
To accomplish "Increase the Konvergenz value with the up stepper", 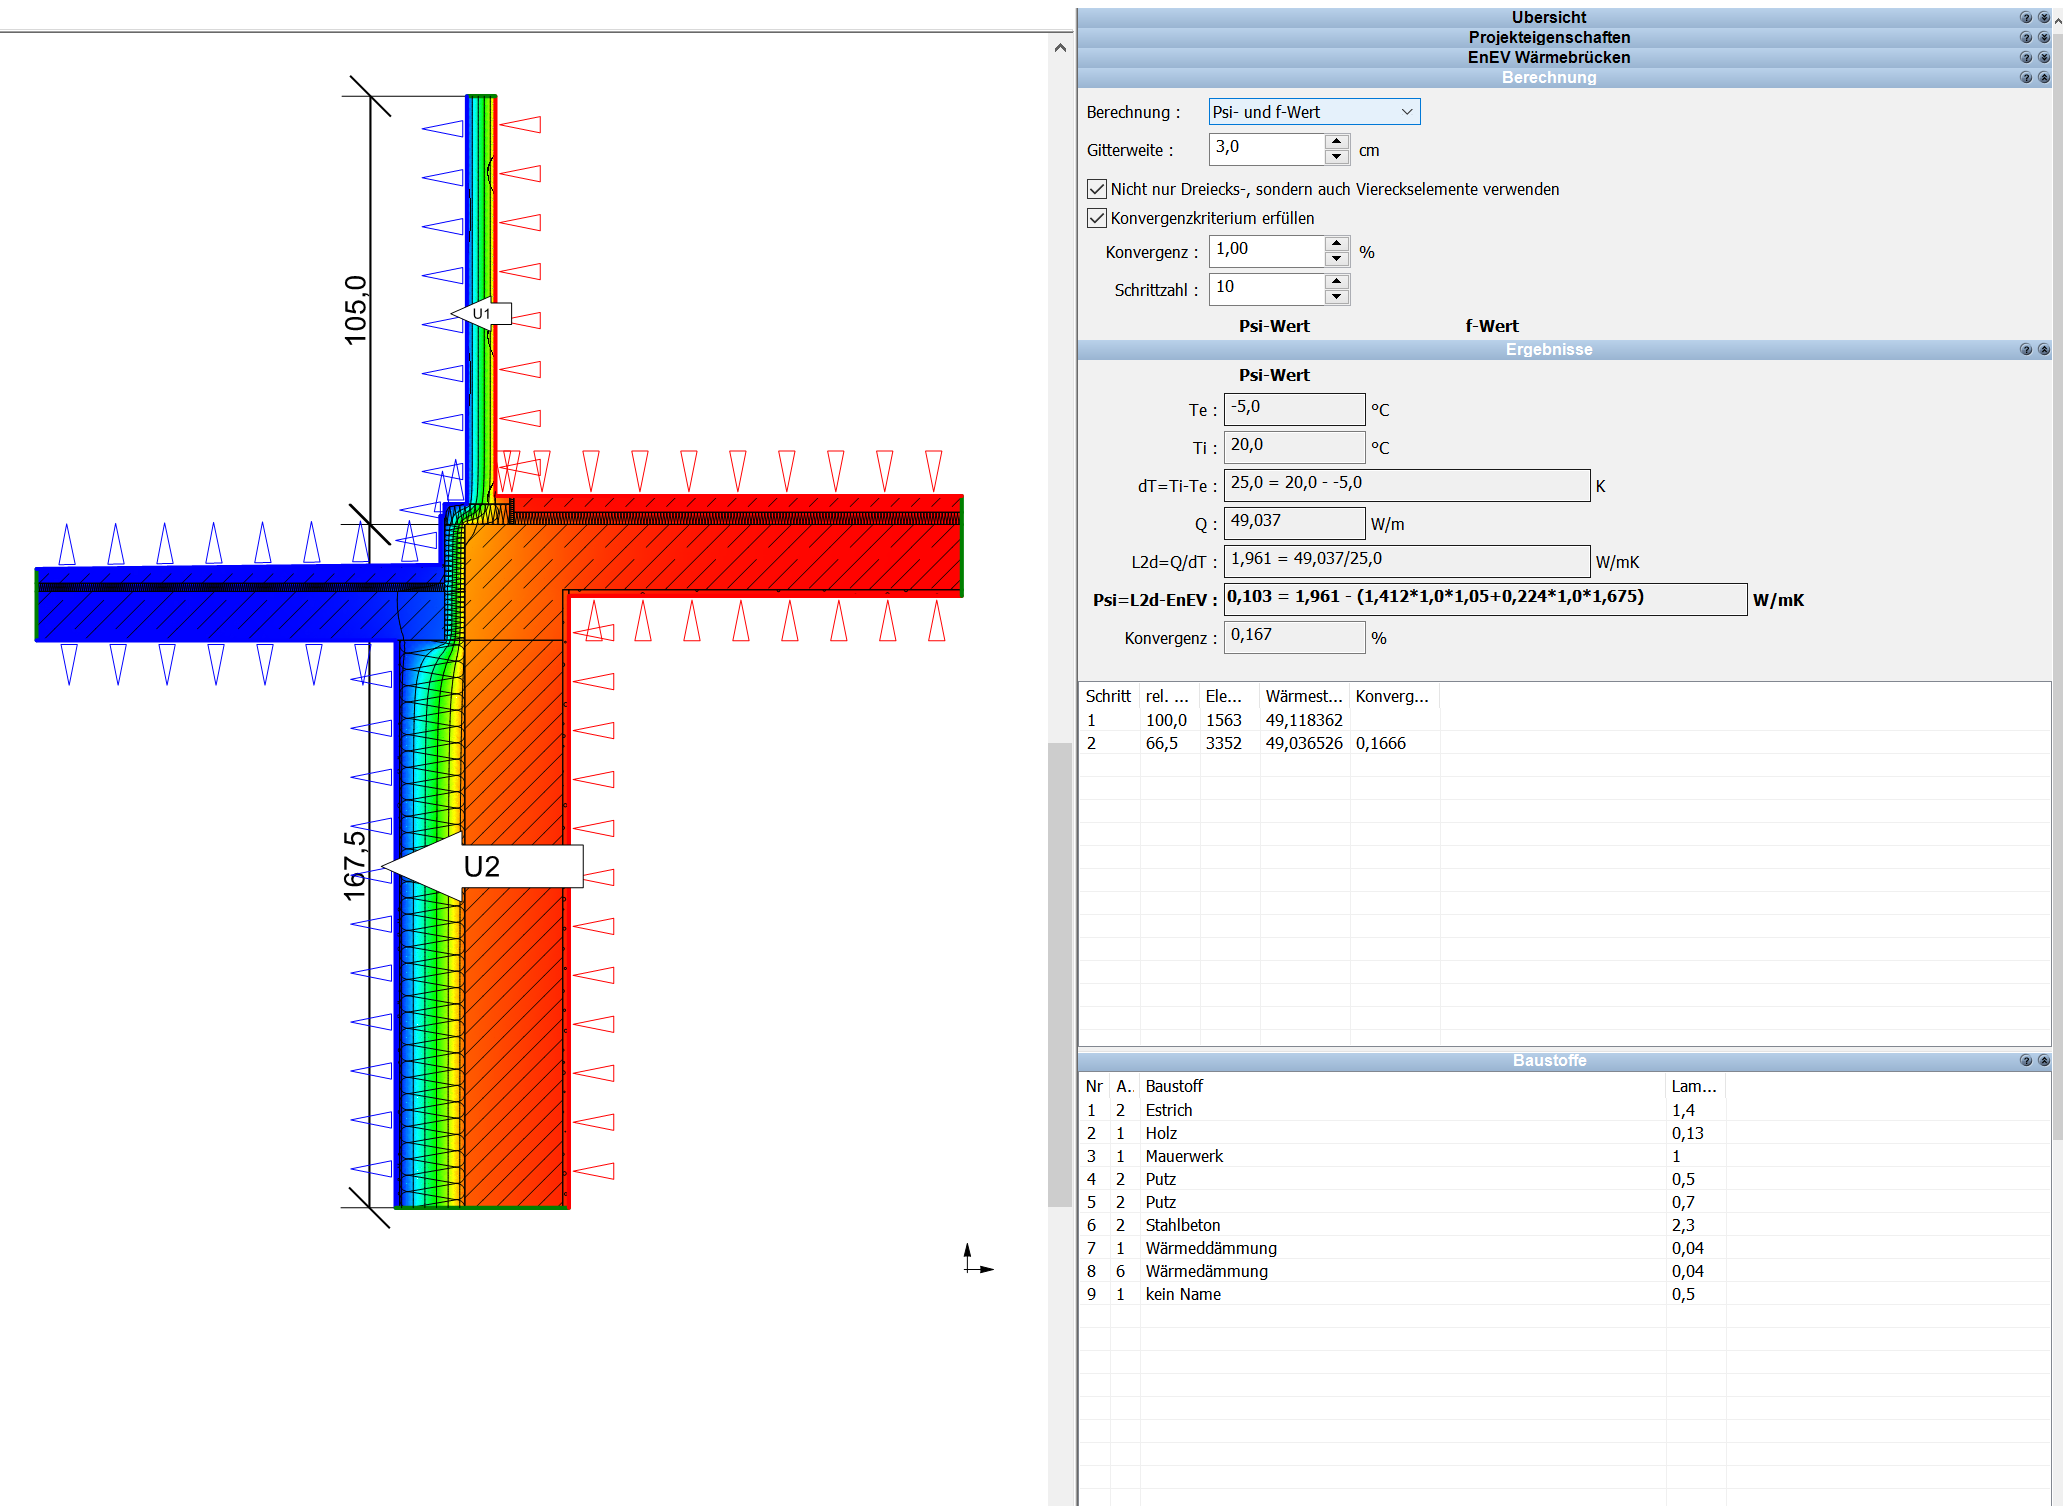I will click(x=1336, y=244).
